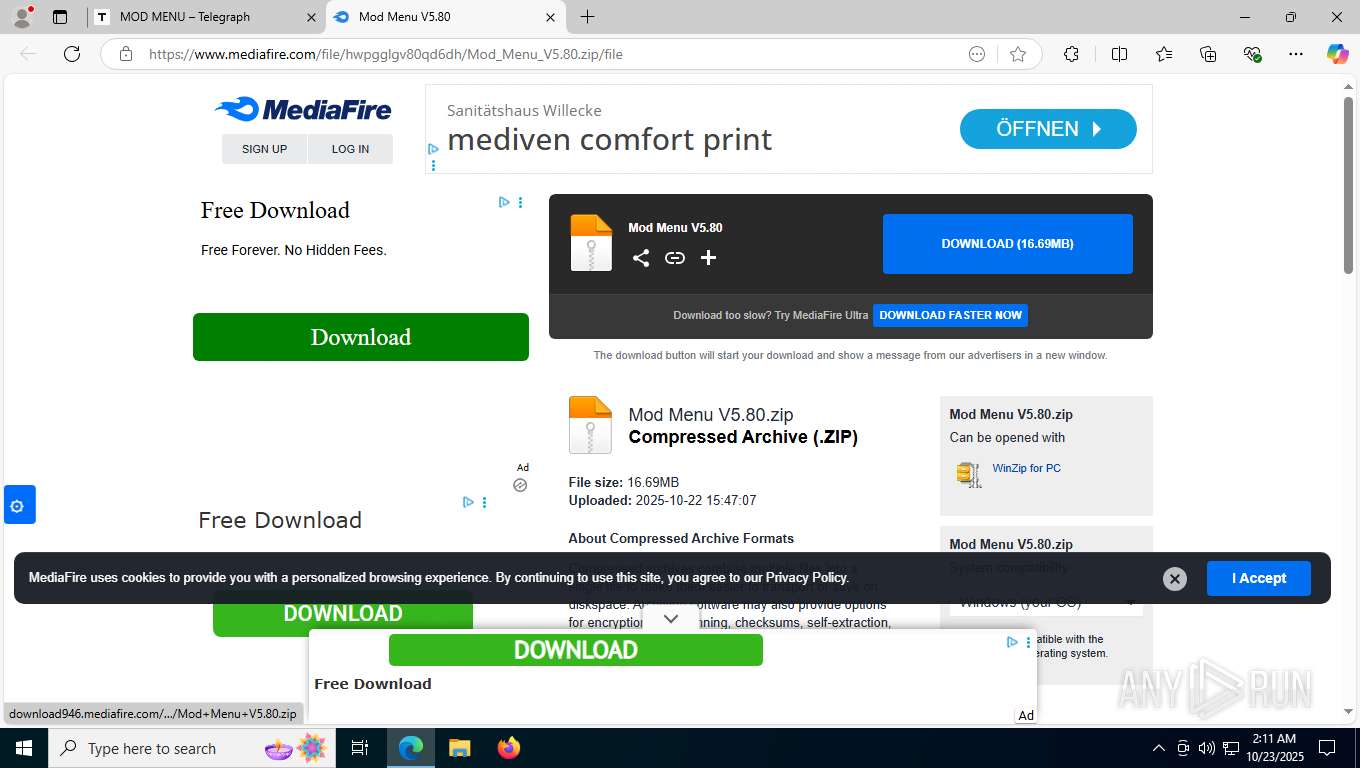
Task: Open the notification center
Action: (x=1327, y=748)
